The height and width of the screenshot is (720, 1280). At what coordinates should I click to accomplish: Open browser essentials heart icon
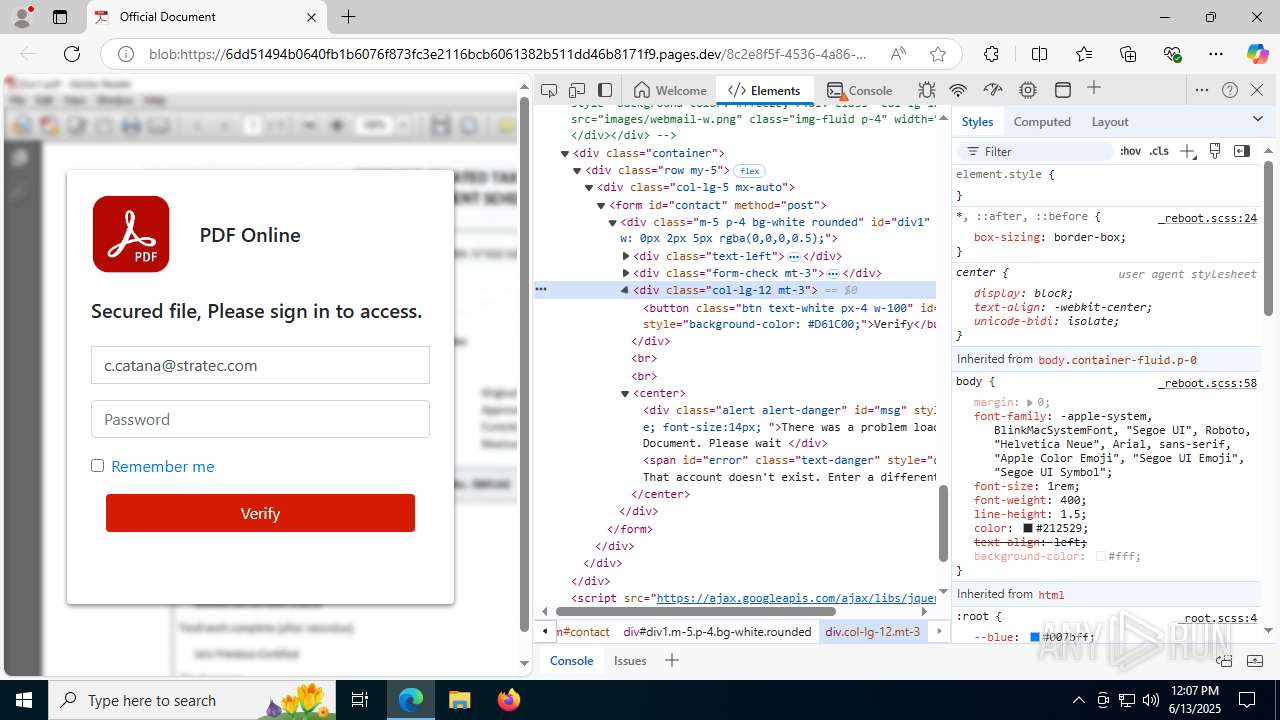(1172, 54)
